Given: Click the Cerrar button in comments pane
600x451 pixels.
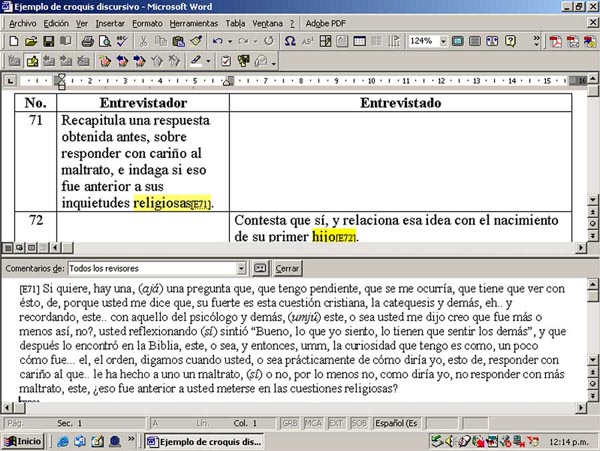Looking at the screenshot, I should [288, 268].
